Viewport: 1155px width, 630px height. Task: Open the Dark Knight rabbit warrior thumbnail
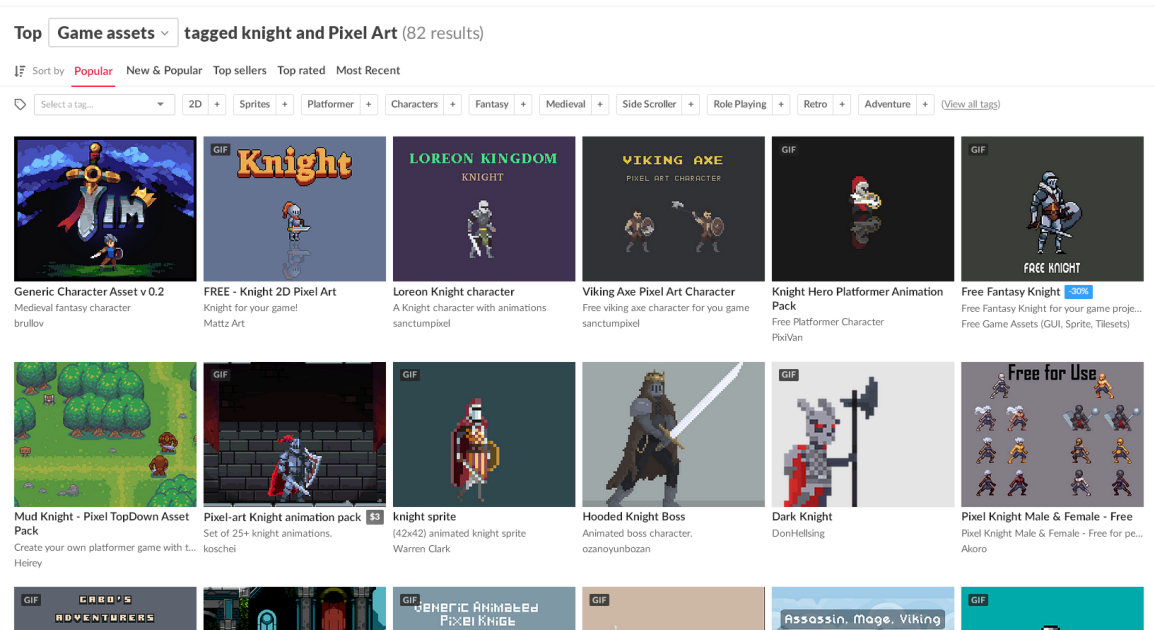pyautogui.click(x=863, y=434)
